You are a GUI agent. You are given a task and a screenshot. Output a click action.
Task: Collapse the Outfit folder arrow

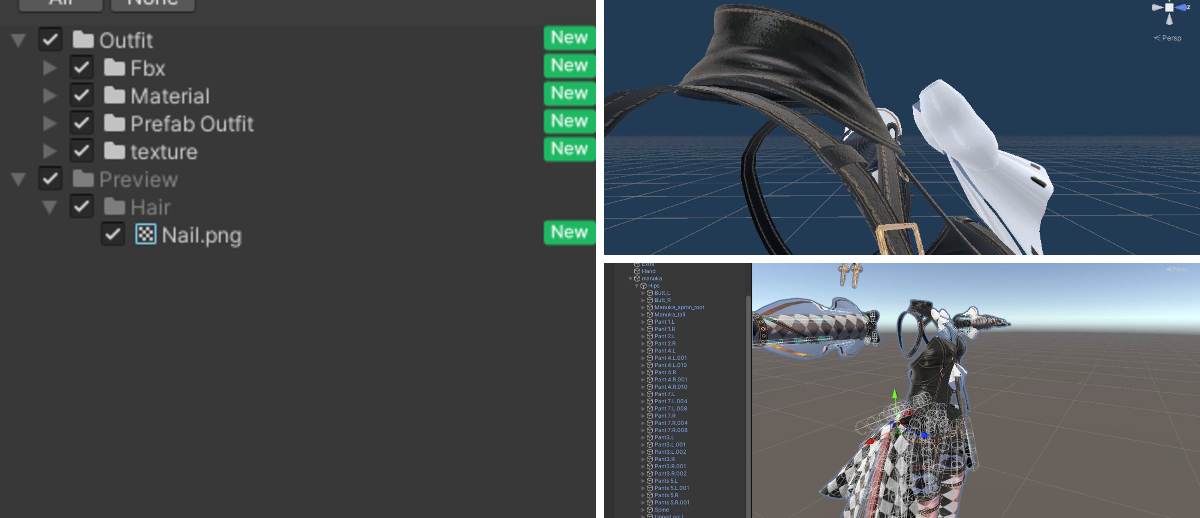click(x=18, y=41)
